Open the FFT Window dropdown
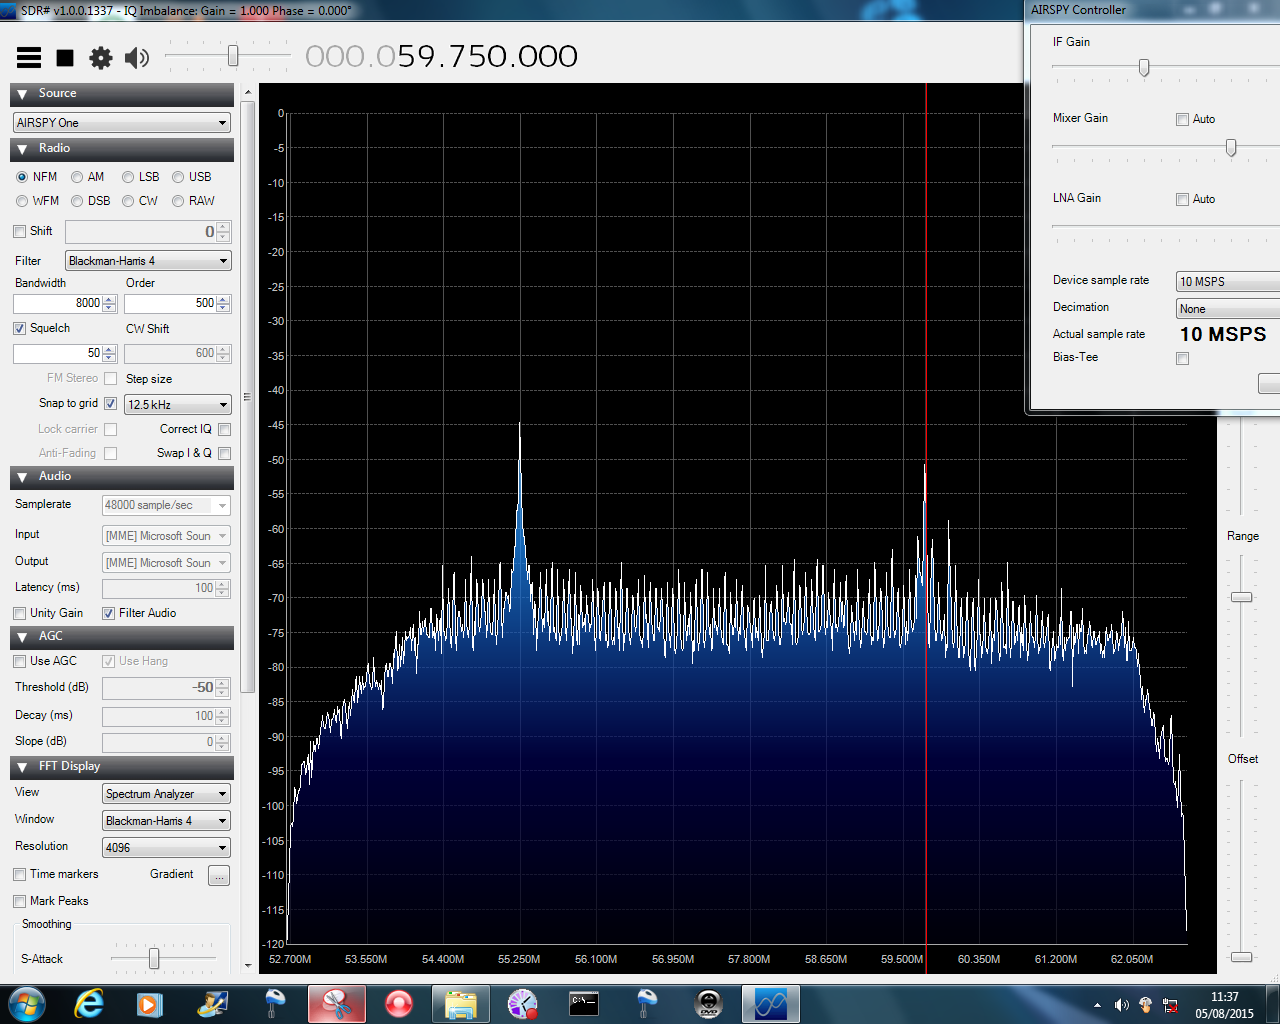 pos(166,820)
